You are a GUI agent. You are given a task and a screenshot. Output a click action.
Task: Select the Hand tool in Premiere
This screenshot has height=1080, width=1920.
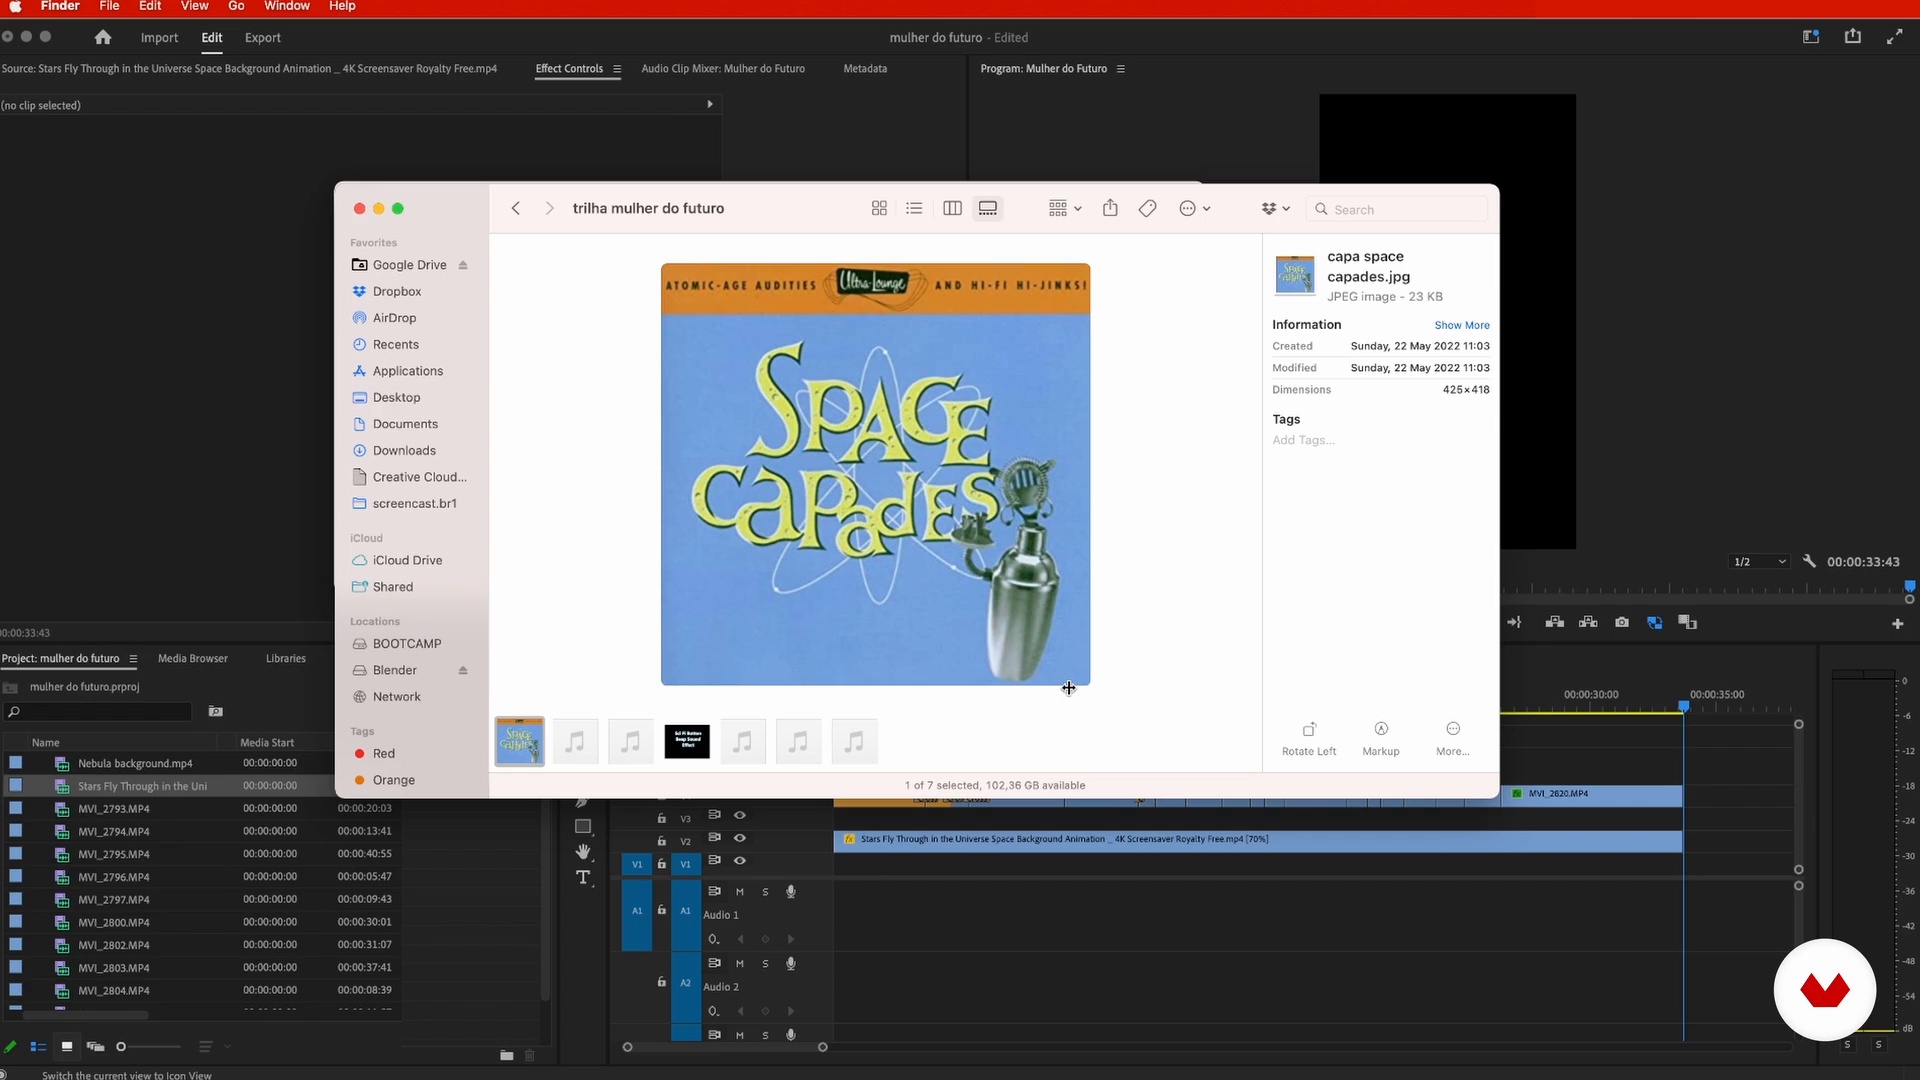click(x=583, y=852)
